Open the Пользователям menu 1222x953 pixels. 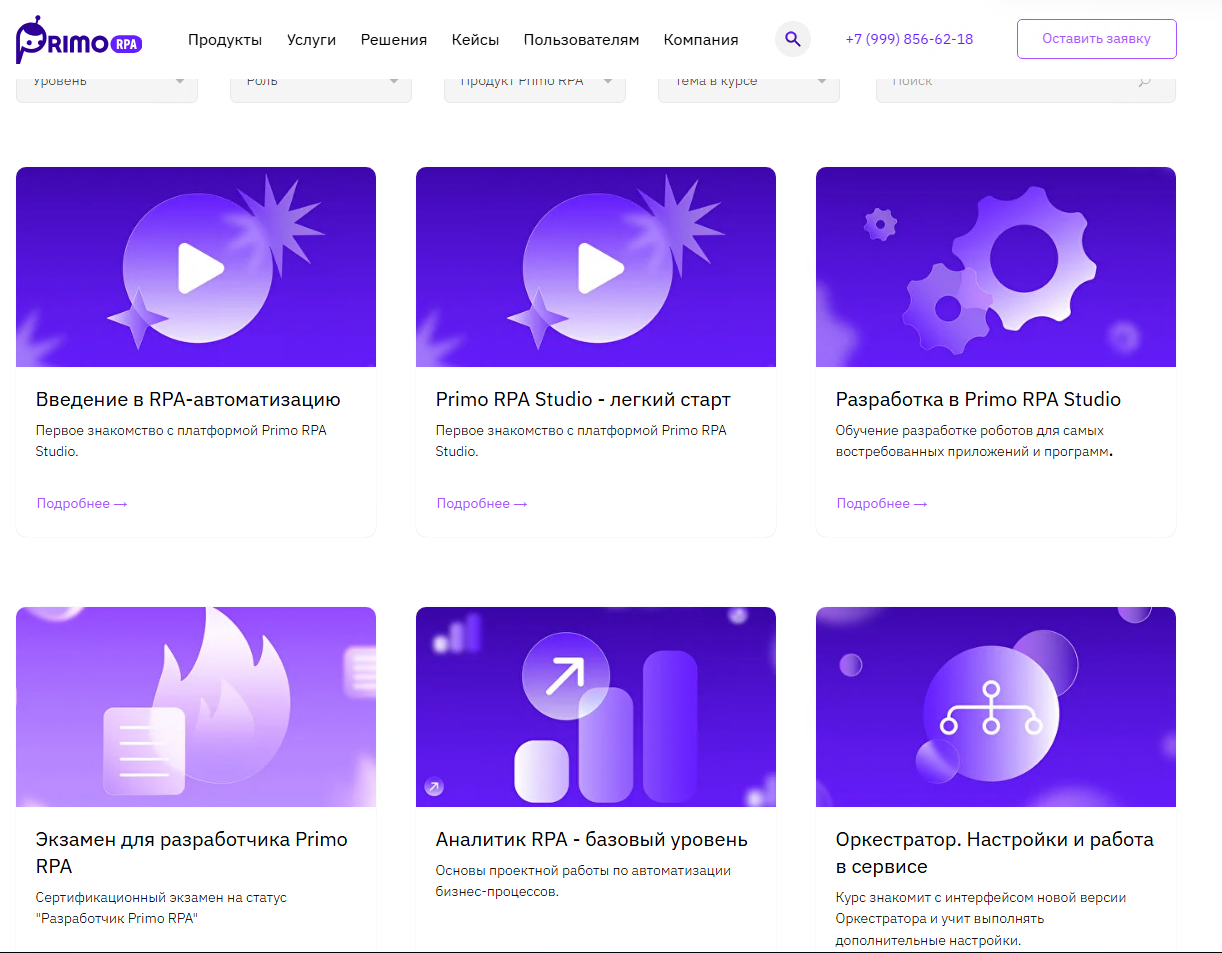click(581, 40)
